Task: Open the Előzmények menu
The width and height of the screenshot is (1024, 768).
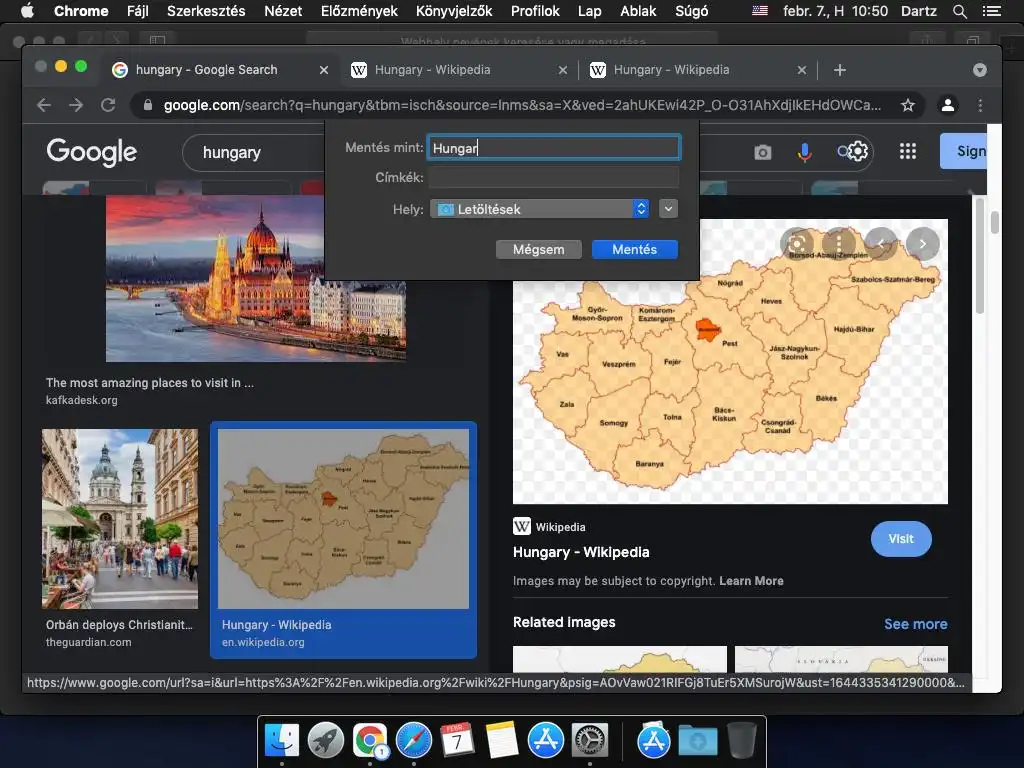Action: coord(359,11)
